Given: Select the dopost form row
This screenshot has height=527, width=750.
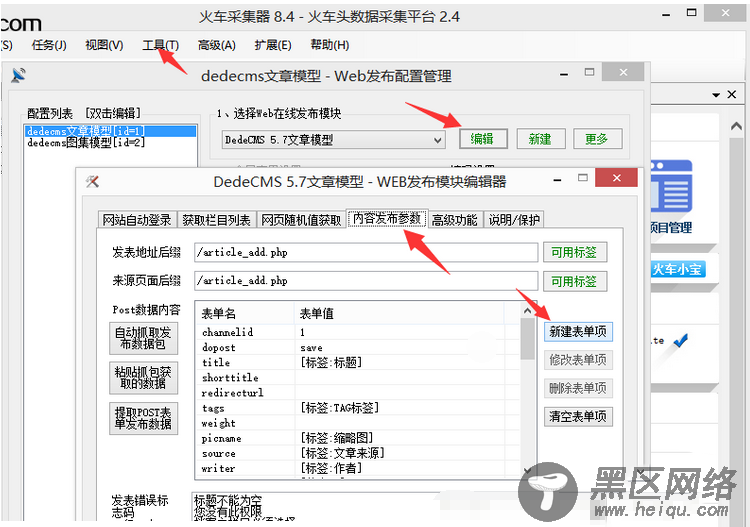Looking at the screenshot, I should (358, 348).
